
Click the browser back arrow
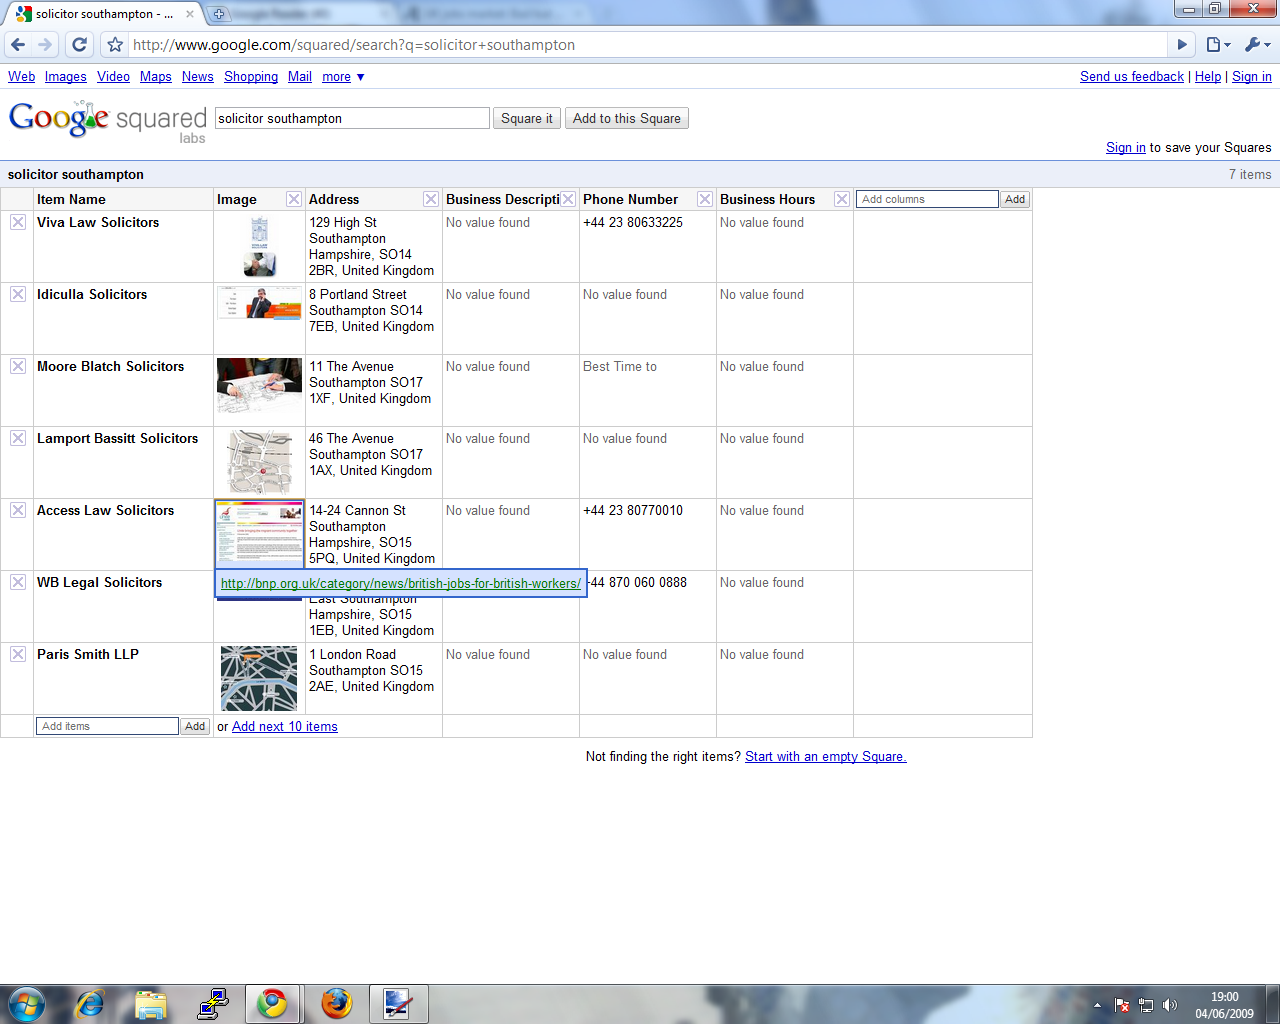(18, 45)
